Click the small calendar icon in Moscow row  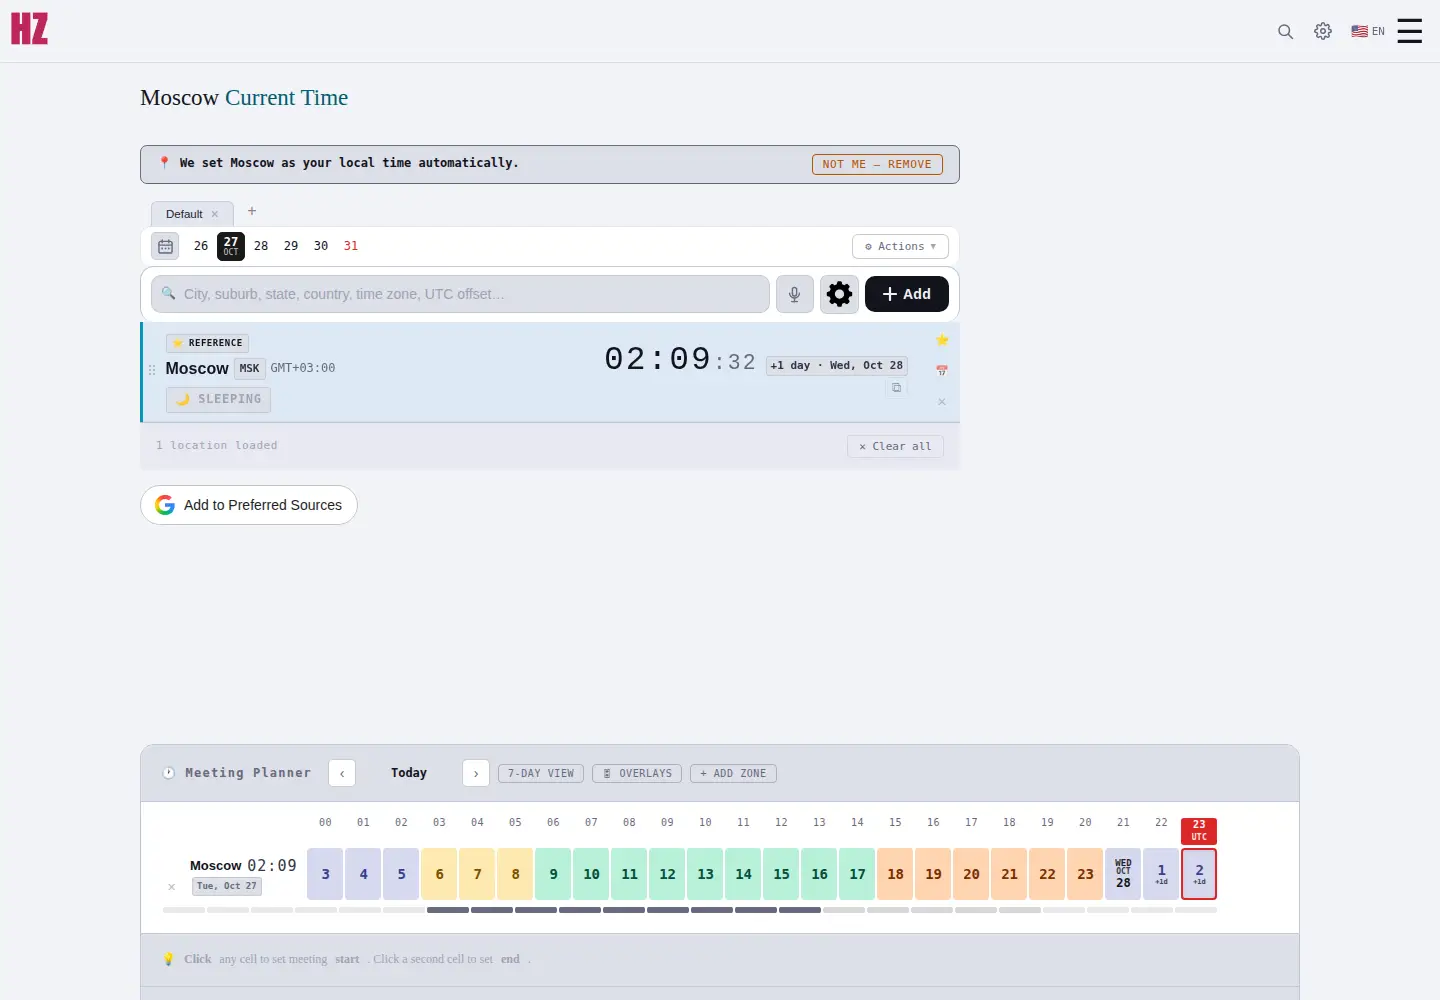coord(941,370)
